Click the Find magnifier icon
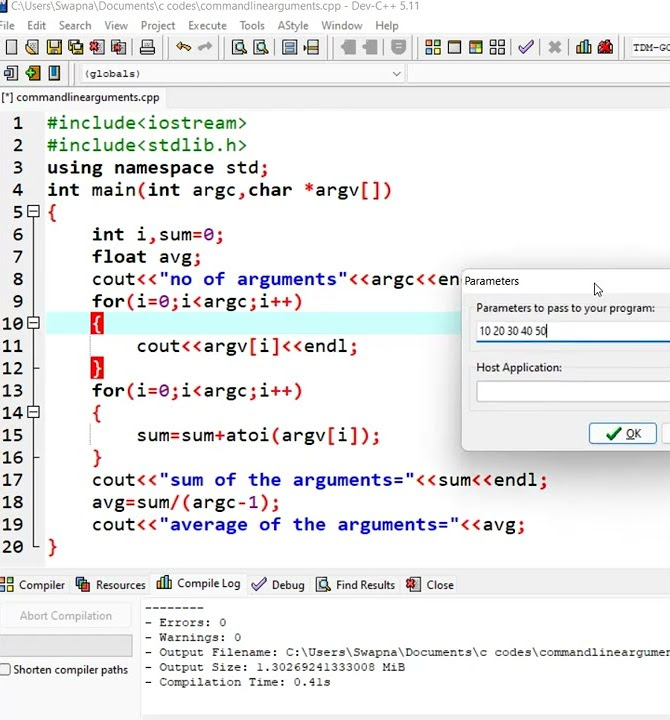Screen dimensions: 670x720 (239, 47)
